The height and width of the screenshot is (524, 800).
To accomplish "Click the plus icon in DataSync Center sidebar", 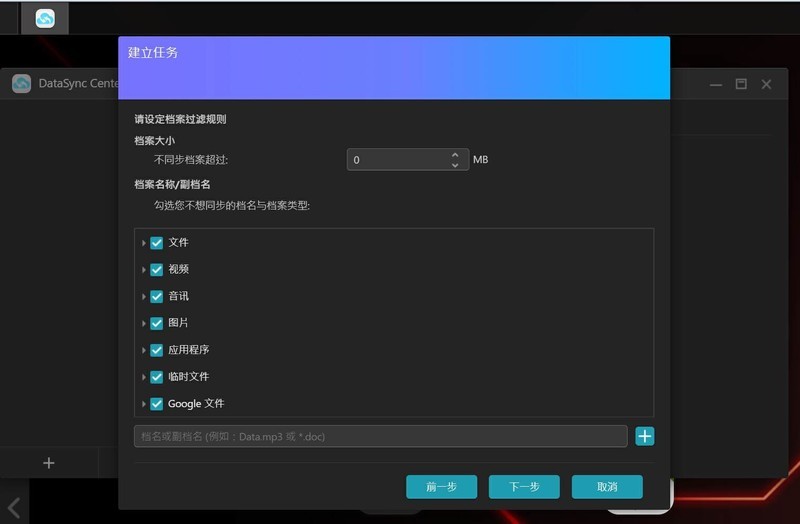I will point(48,463).
